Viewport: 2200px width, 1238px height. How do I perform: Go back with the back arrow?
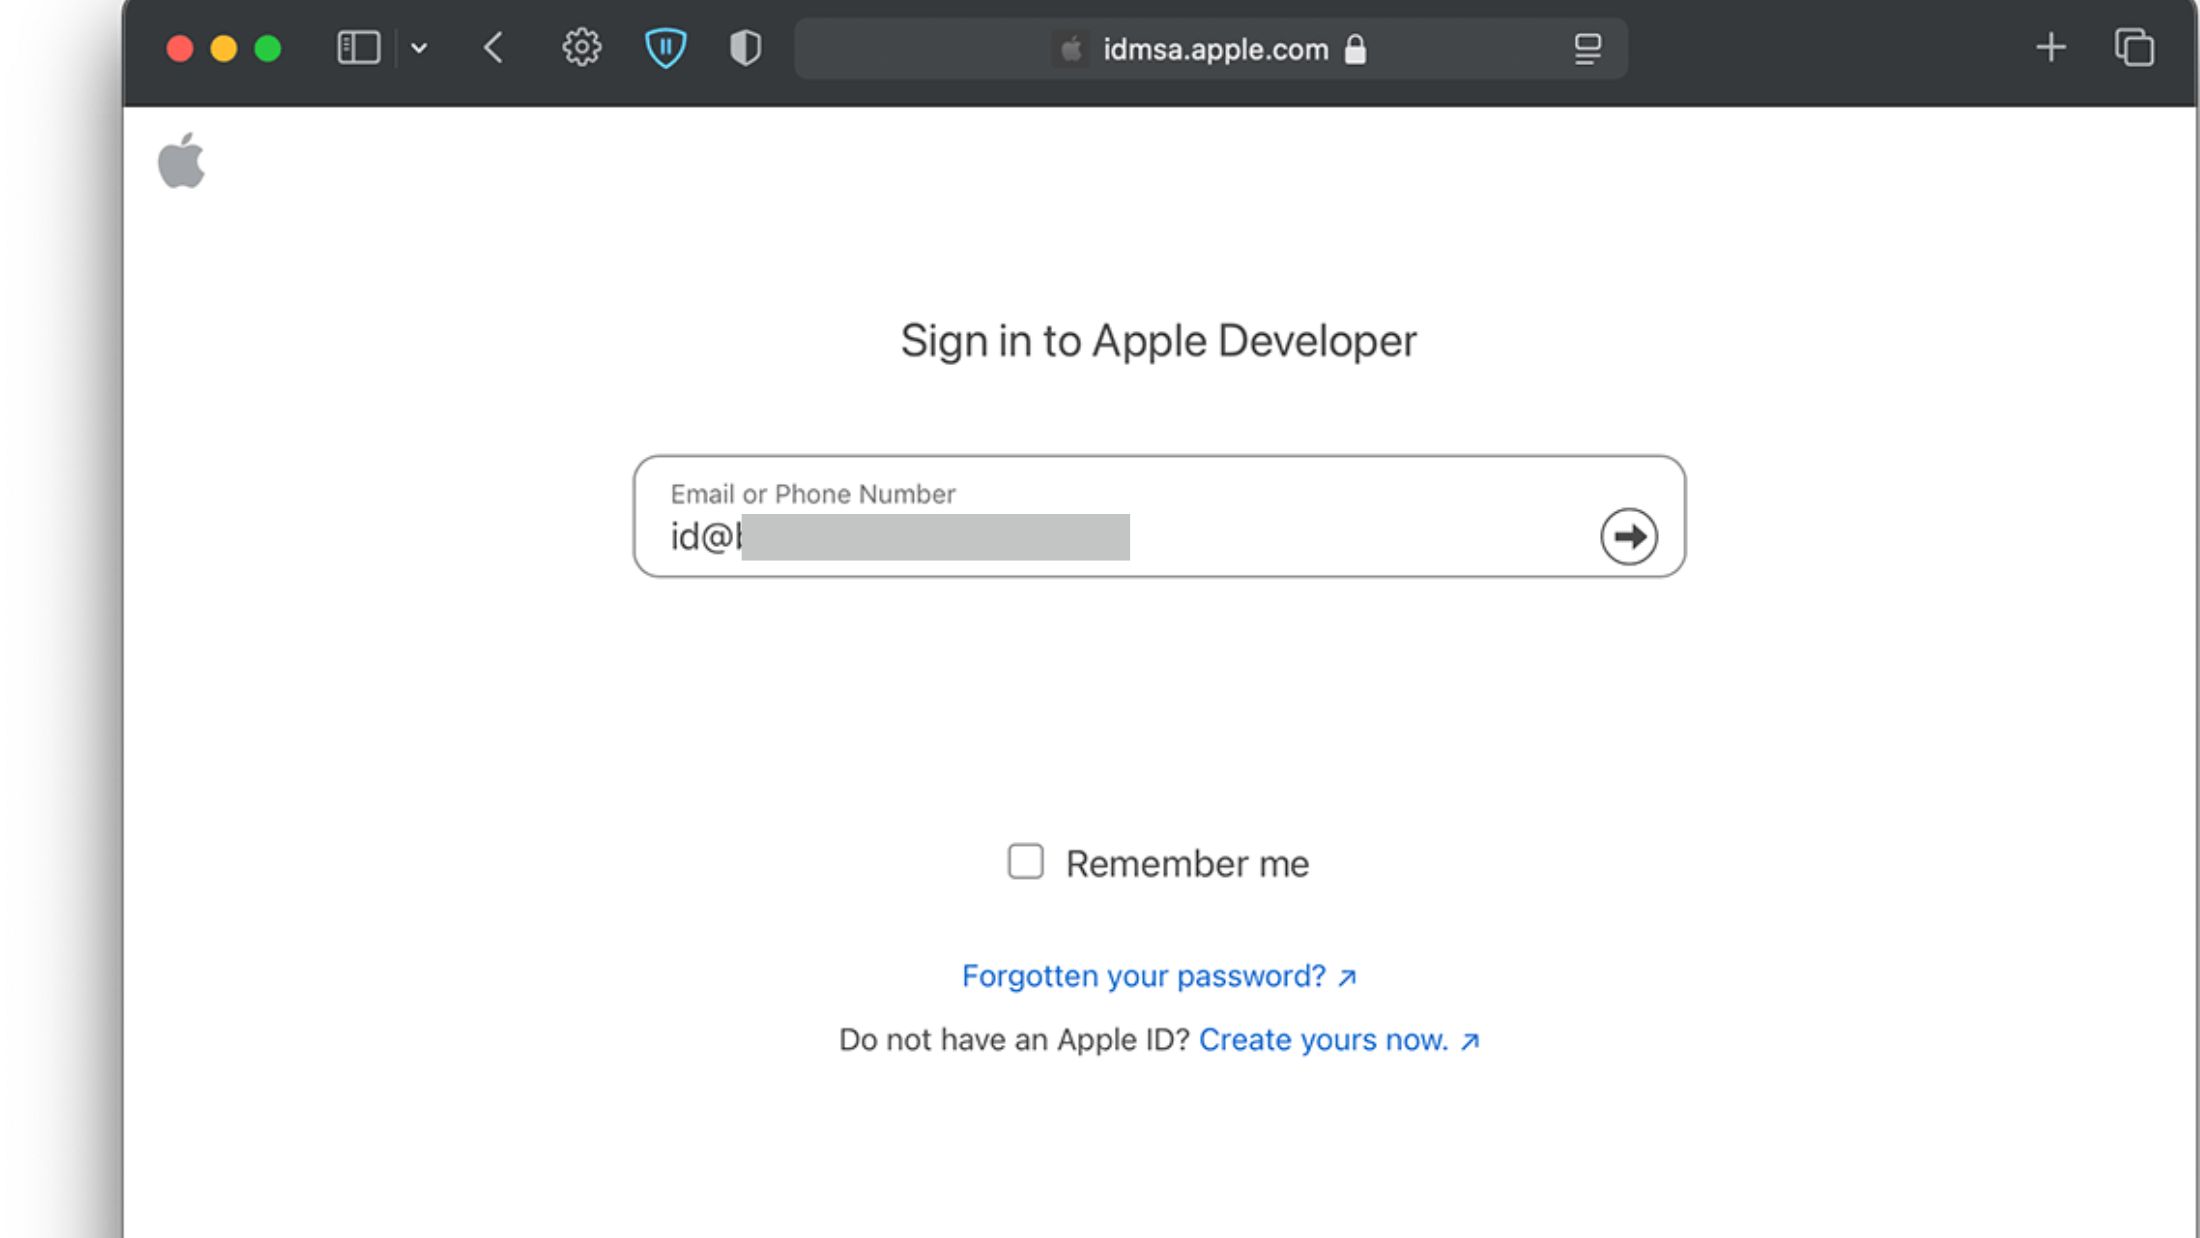click(493, 48)
